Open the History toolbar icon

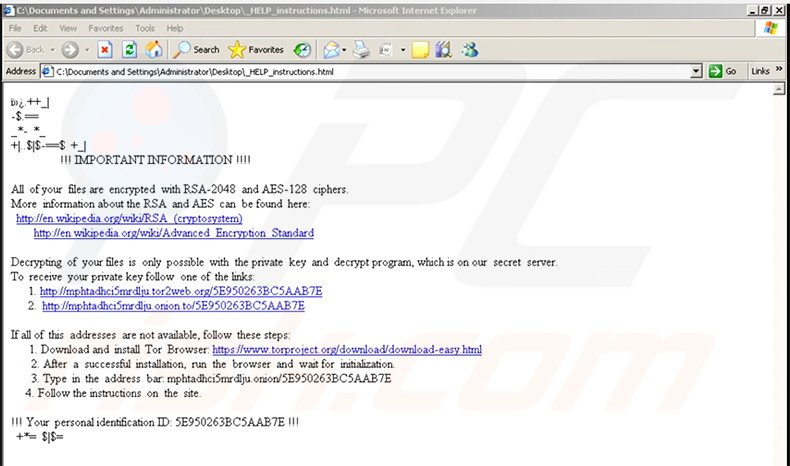[302, 49]
